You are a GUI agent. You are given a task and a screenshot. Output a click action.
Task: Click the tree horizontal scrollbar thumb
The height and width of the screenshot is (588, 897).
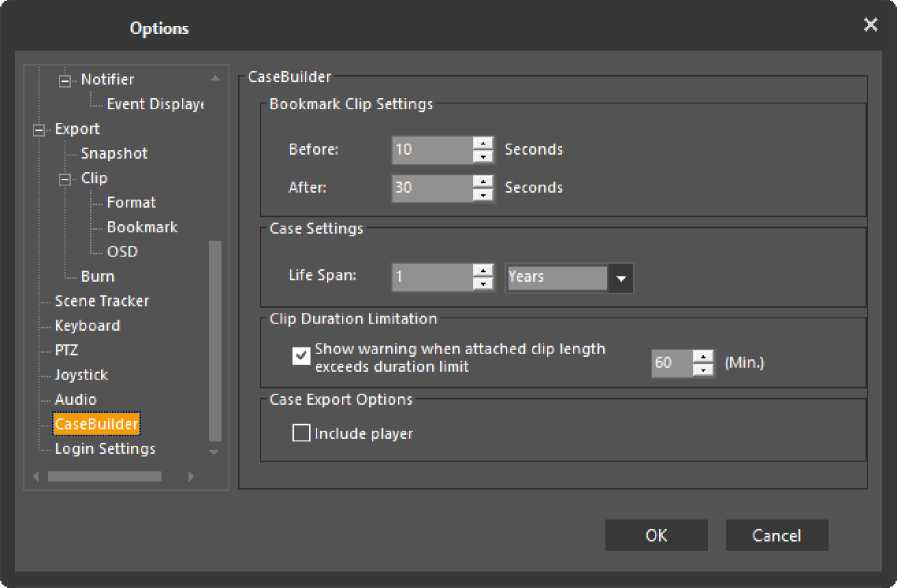pyautogui.click(x=104, y=477)
